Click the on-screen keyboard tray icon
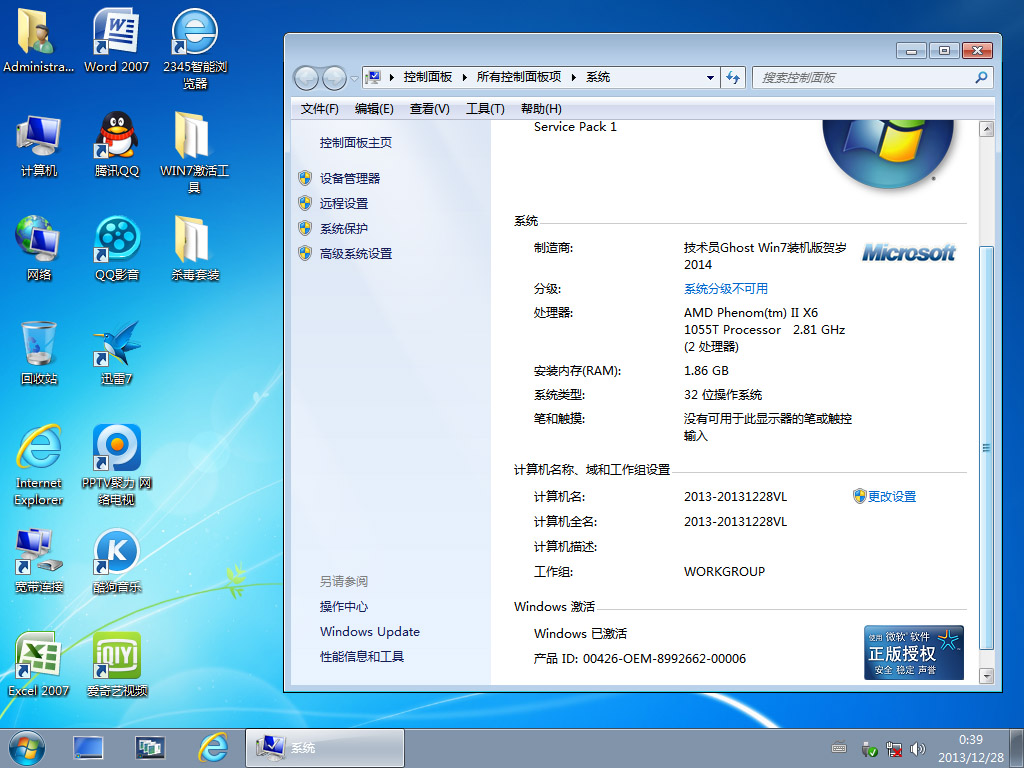The width and height of the screenshot is (1024, 768). (839, 748)
